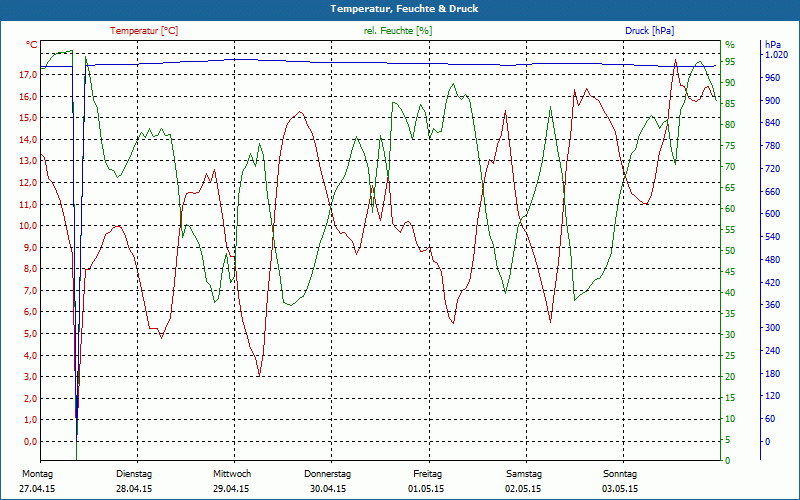Click the 'Sonntag' day label
The image size is (800, 500).
click(x=620, y=474)
